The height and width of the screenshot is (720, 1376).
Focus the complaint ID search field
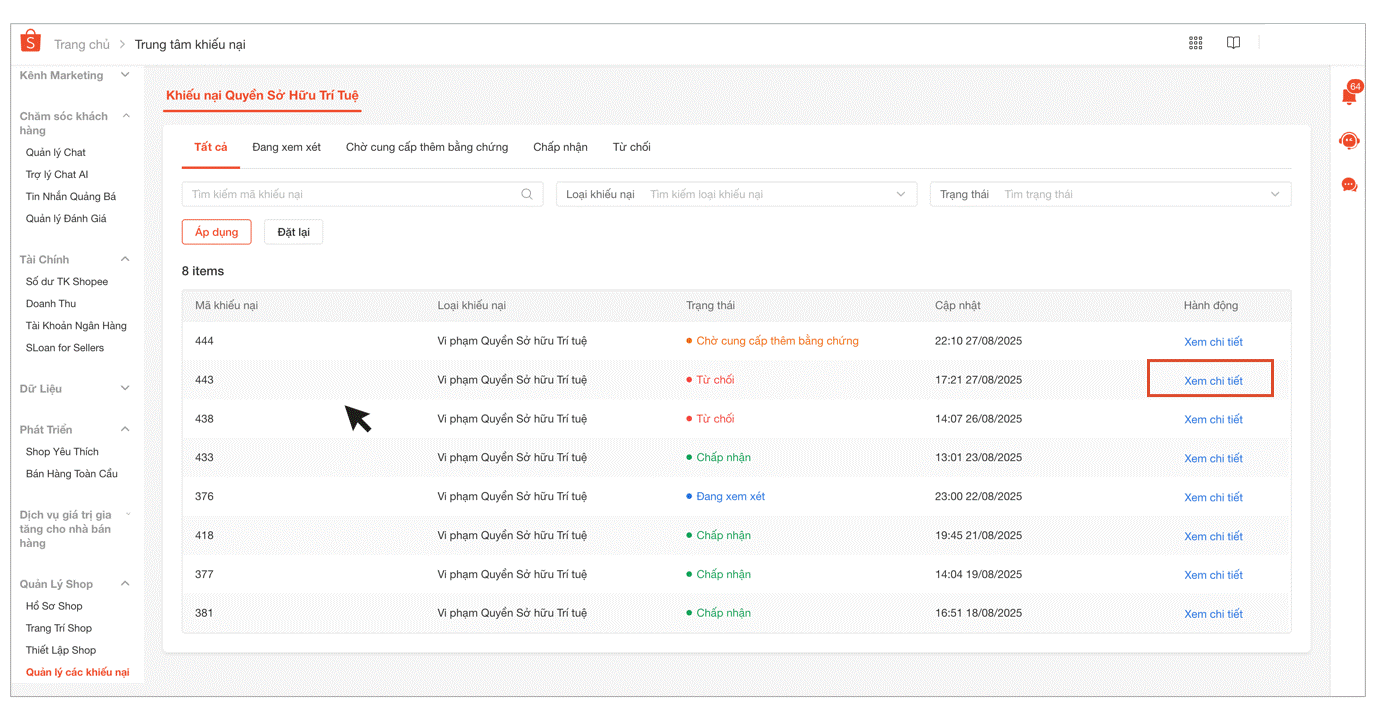click(x=352, y=194)
